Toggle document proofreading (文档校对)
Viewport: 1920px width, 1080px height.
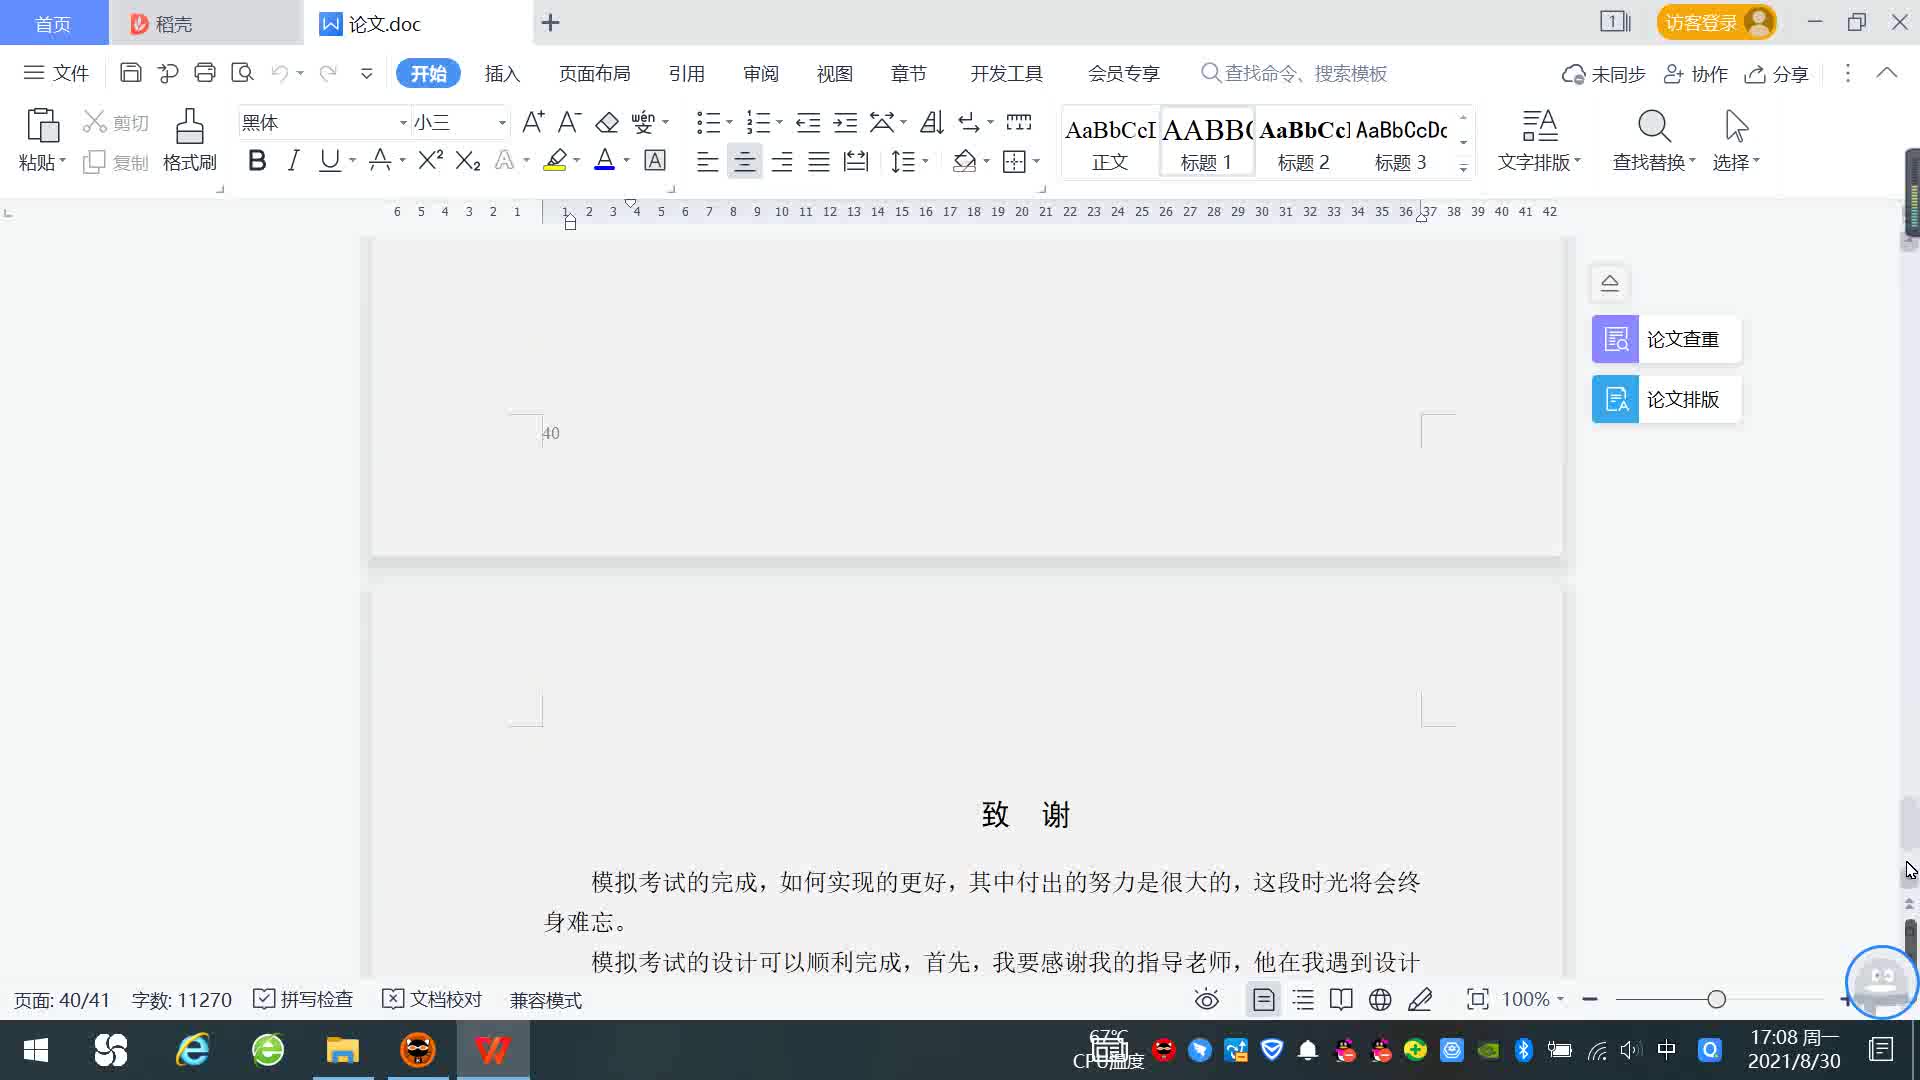[x=432, y=999]
